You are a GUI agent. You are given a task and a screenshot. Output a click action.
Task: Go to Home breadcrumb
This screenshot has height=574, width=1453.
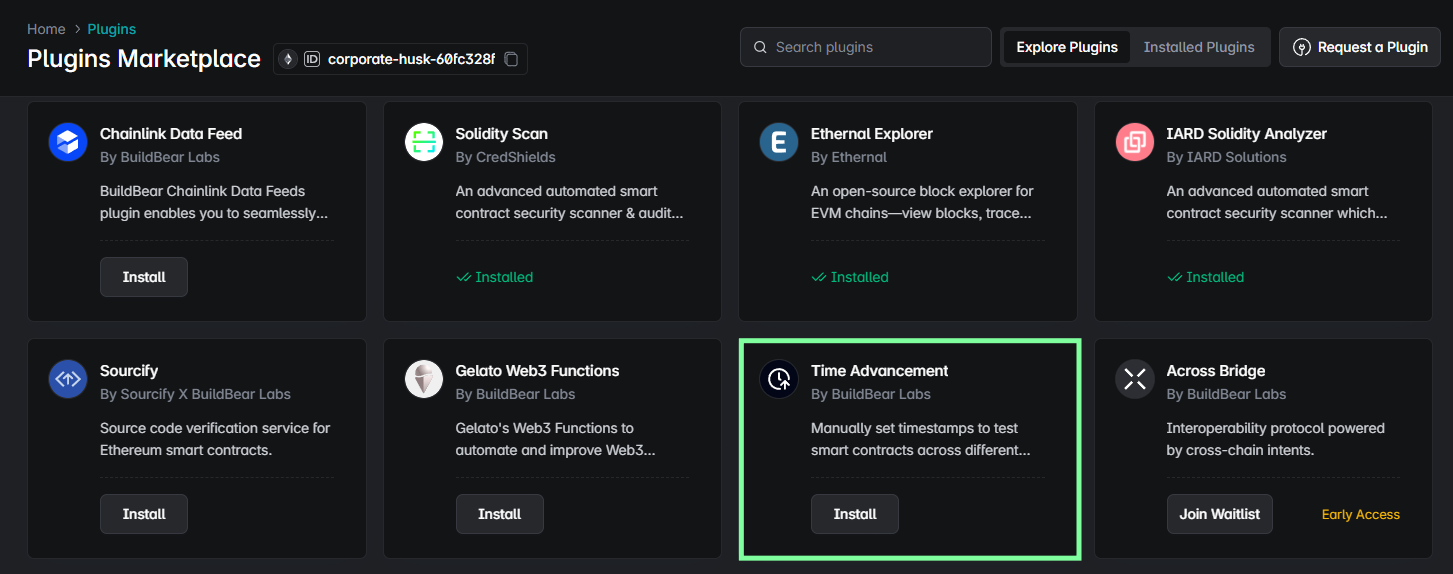point(46,29)
